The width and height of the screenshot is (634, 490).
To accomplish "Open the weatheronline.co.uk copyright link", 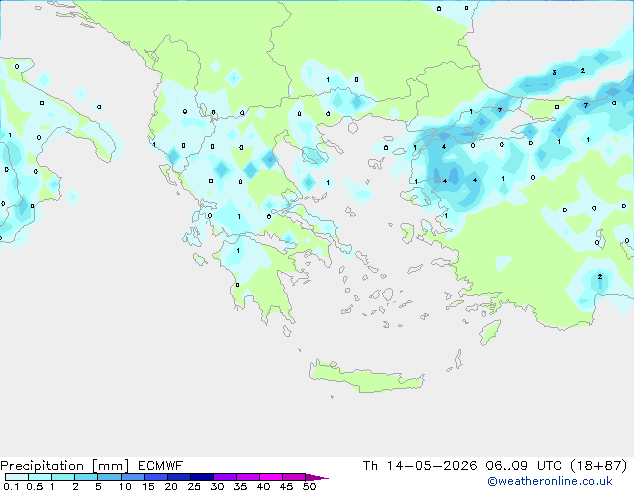I will pos(550,481).
